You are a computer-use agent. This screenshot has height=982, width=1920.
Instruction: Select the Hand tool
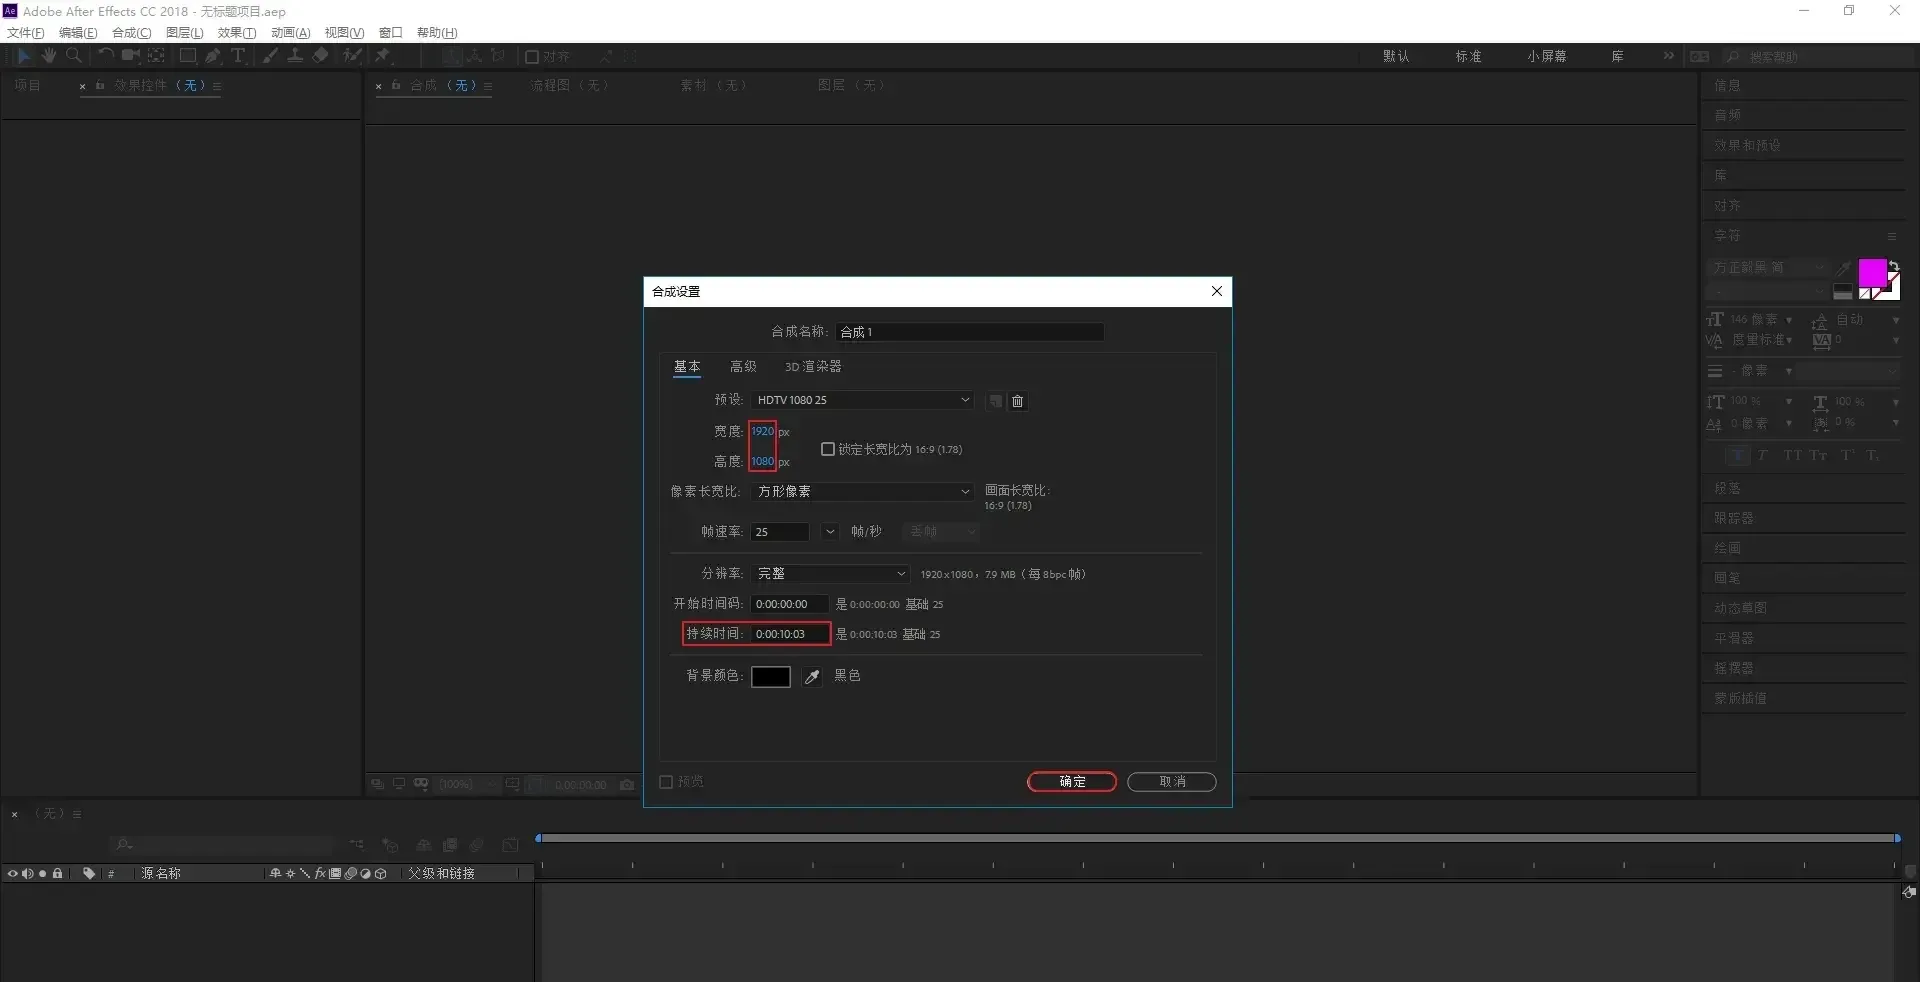point(48,56)
